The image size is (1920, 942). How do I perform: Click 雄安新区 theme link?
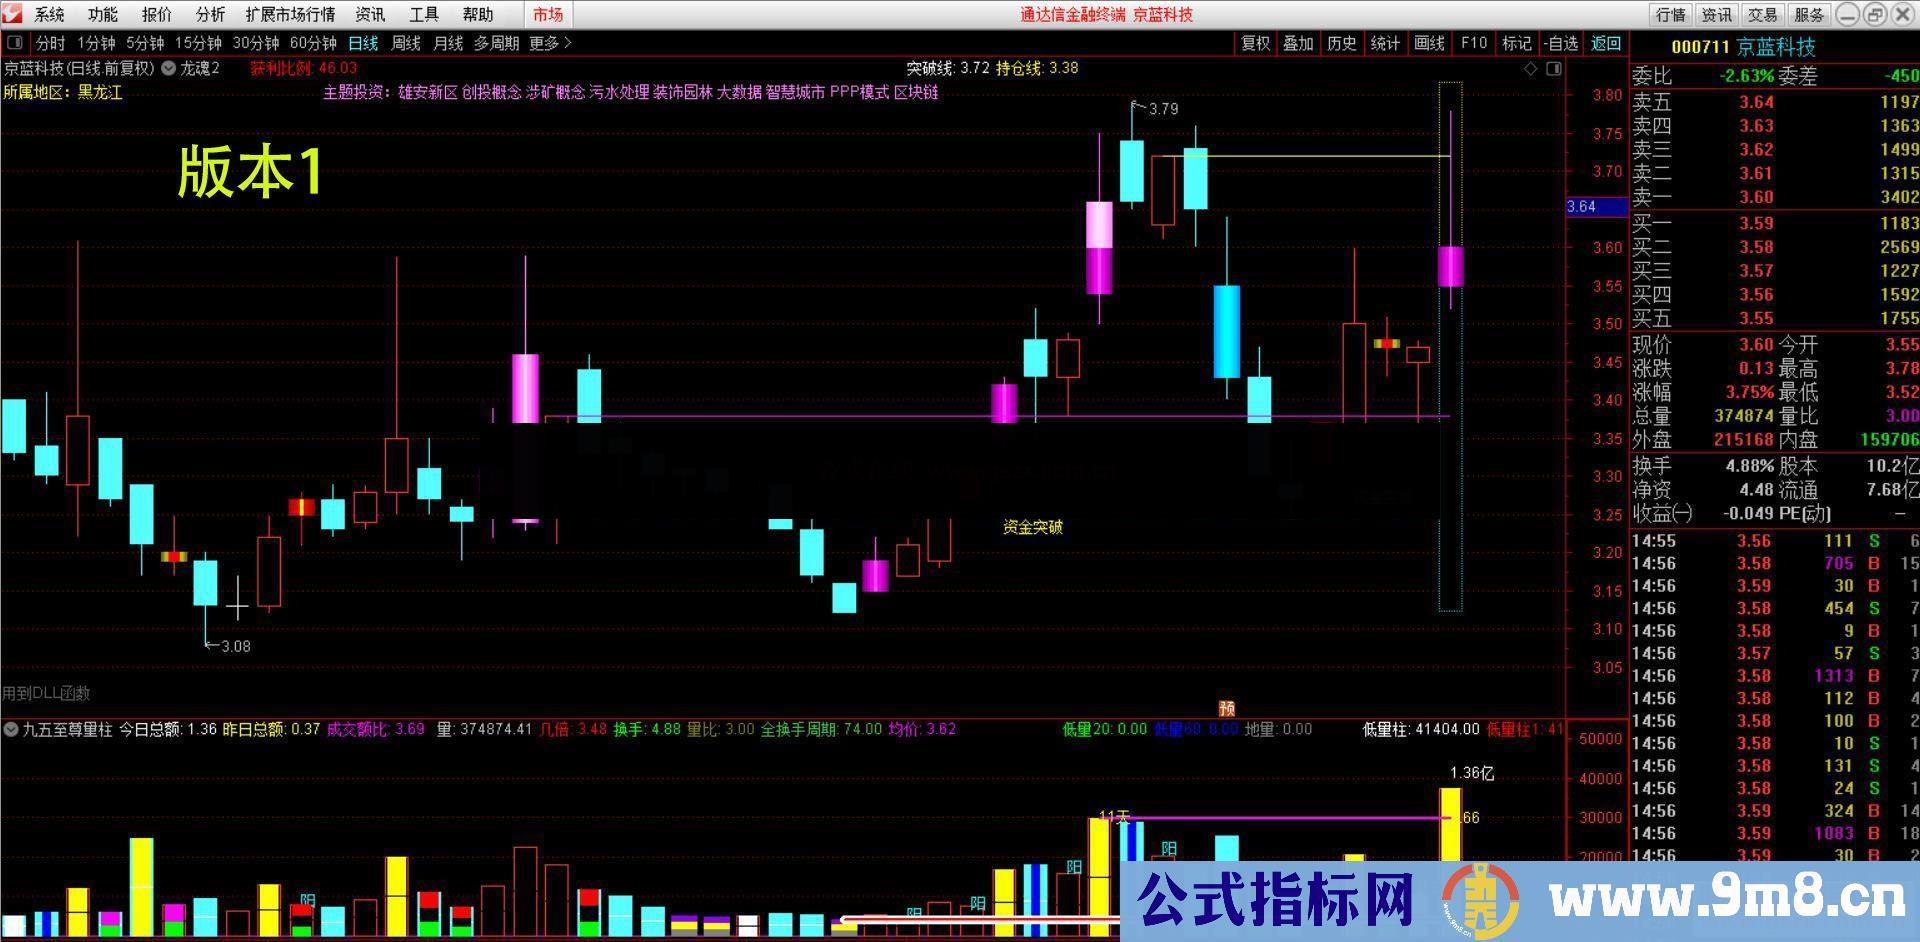click(x=427, y=92)
